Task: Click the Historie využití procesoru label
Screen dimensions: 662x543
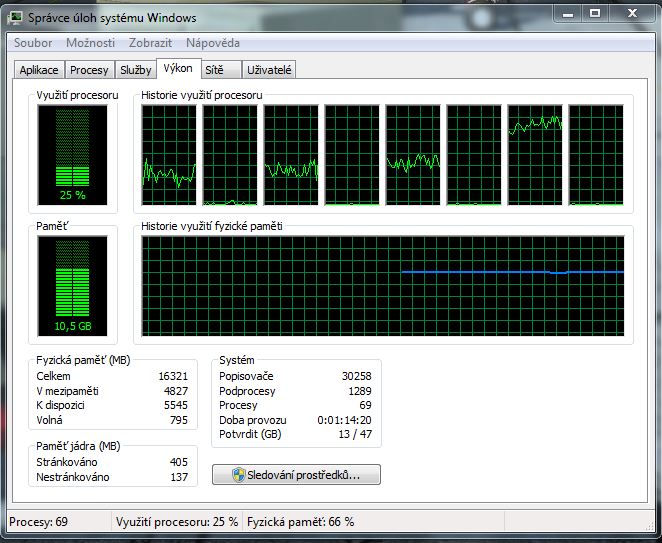Action: coord(202,95)
